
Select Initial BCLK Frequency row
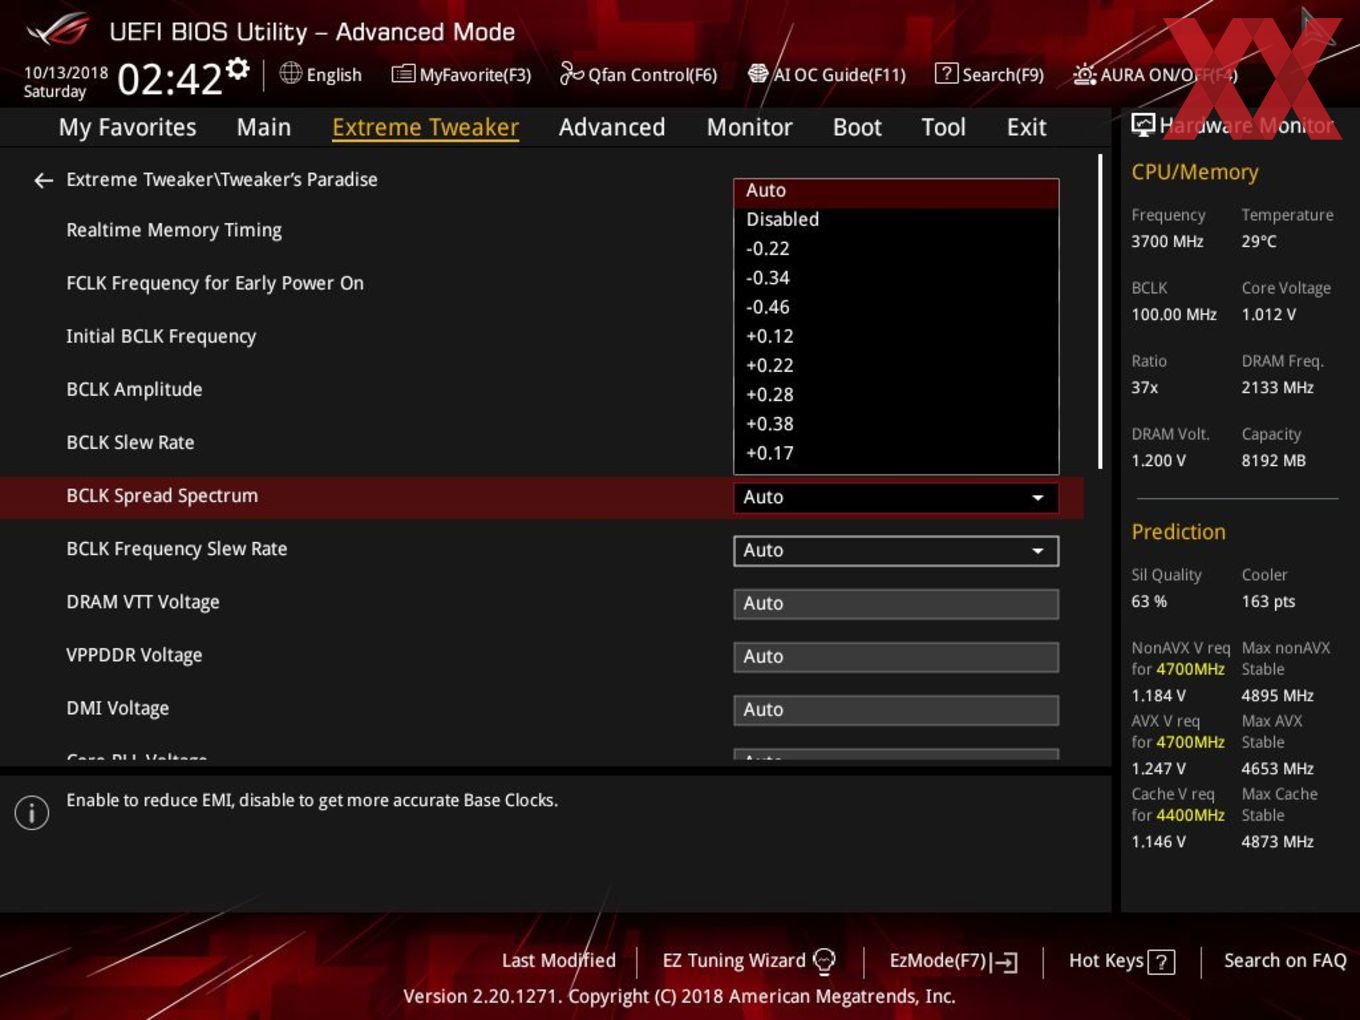(x=161, y=336)
